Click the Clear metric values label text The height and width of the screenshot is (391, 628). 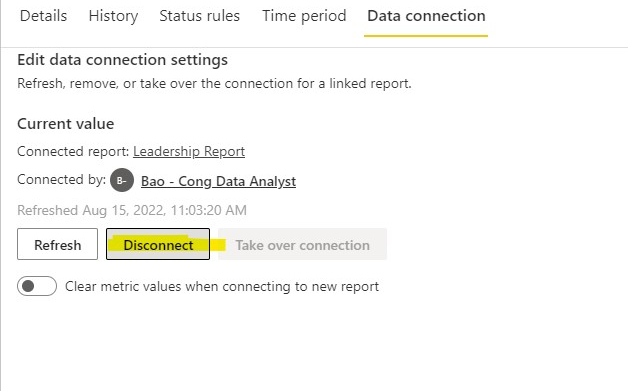(222, 286)
